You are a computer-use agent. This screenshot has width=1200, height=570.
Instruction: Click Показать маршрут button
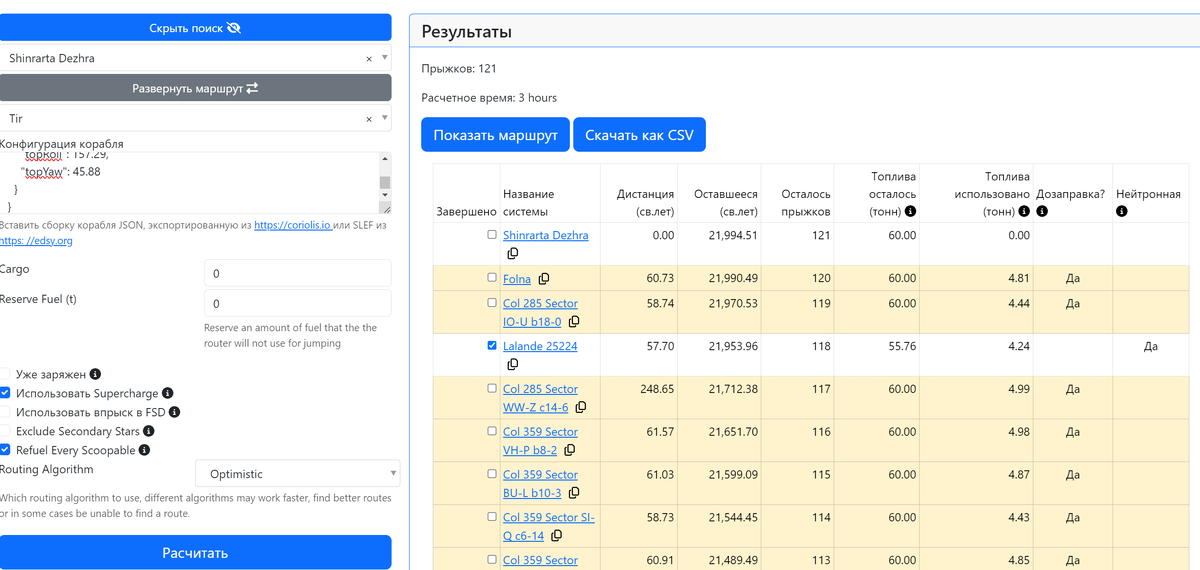click(x=495, y=135)
